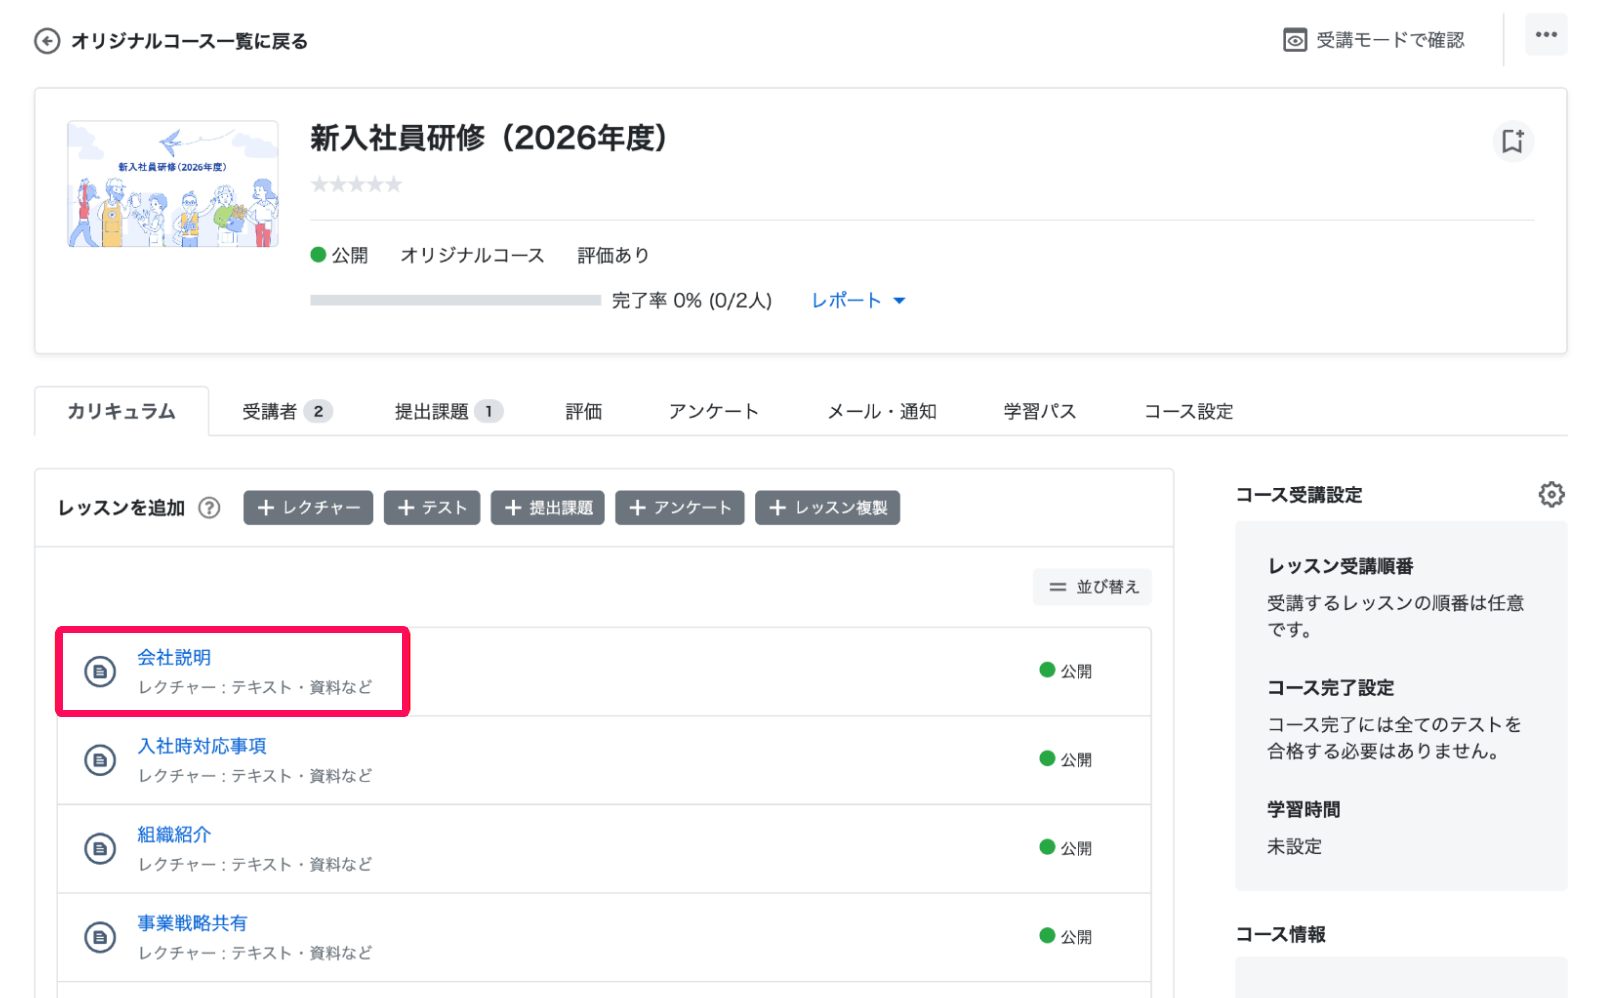Click the back arrow circle icon

47,41
